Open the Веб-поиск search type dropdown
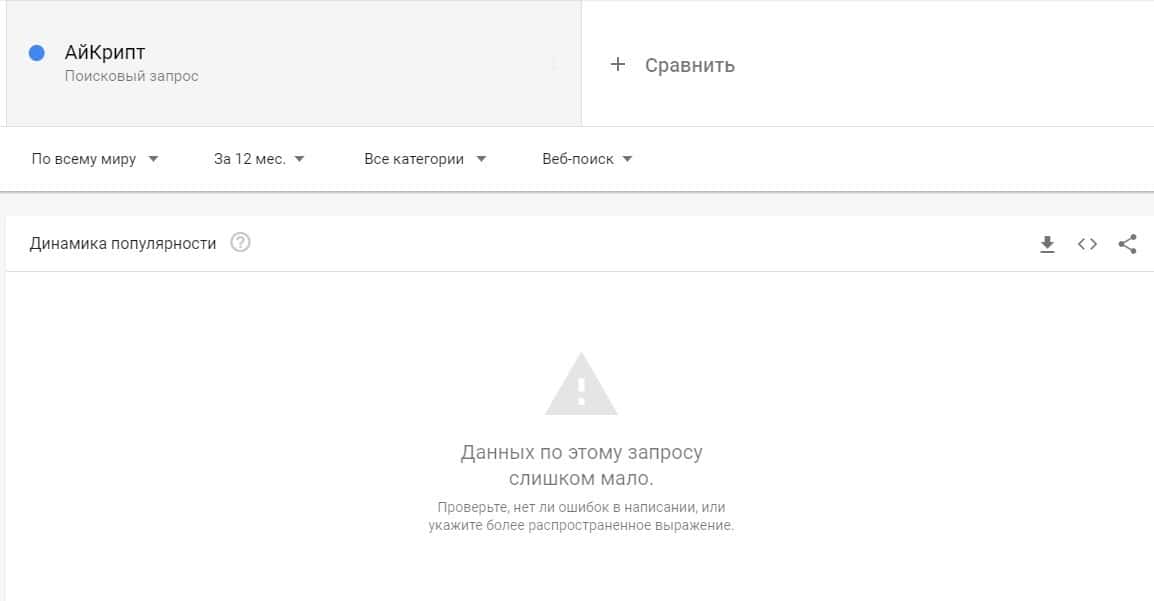Viewport: 1154px width, 601px height. pyautogui.click(x=587, y=159)
